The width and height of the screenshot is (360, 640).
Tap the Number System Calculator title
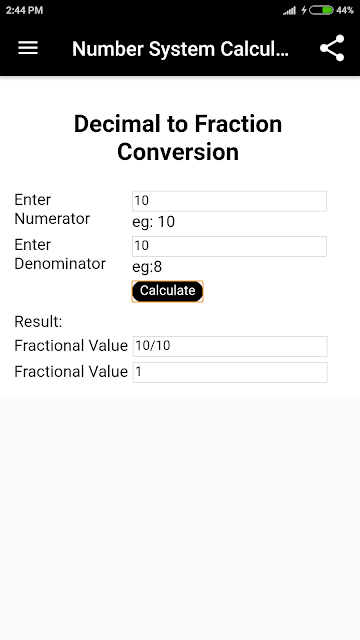tap(180, 49)
